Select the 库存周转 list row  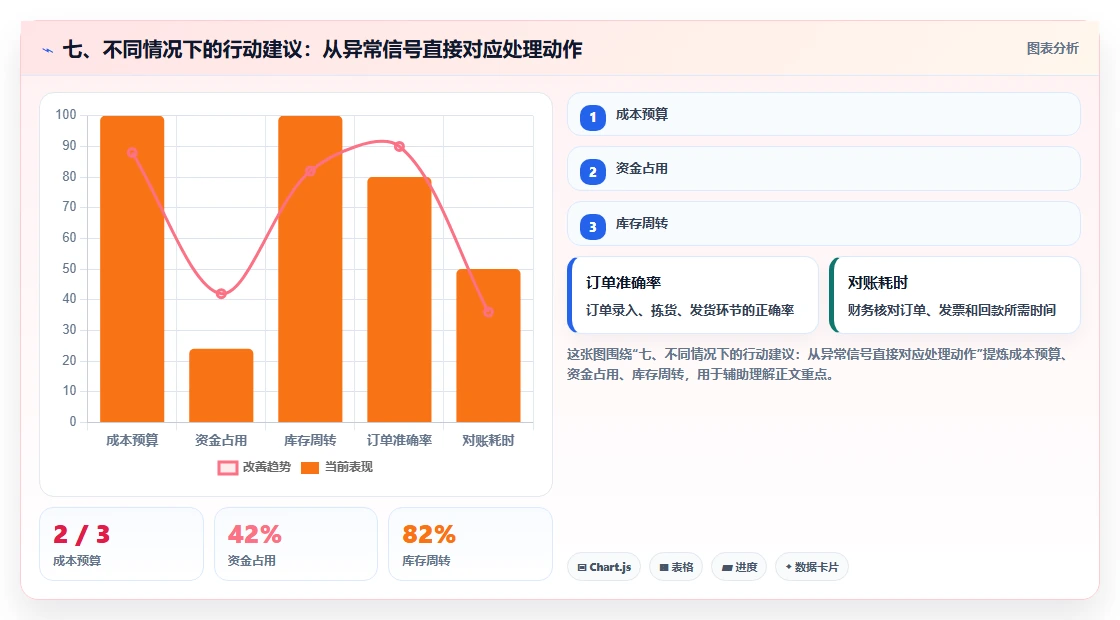[824, 224]
